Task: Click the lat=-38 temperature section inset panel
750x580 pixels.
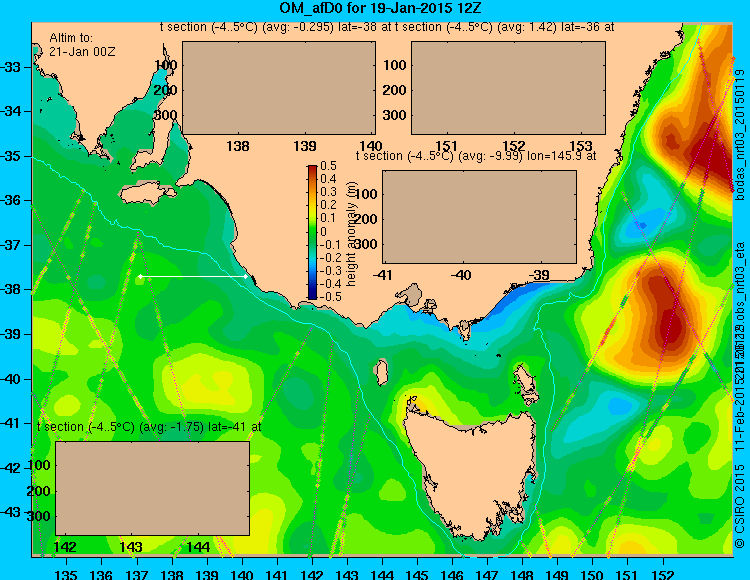Action: (x=279, y=88)
